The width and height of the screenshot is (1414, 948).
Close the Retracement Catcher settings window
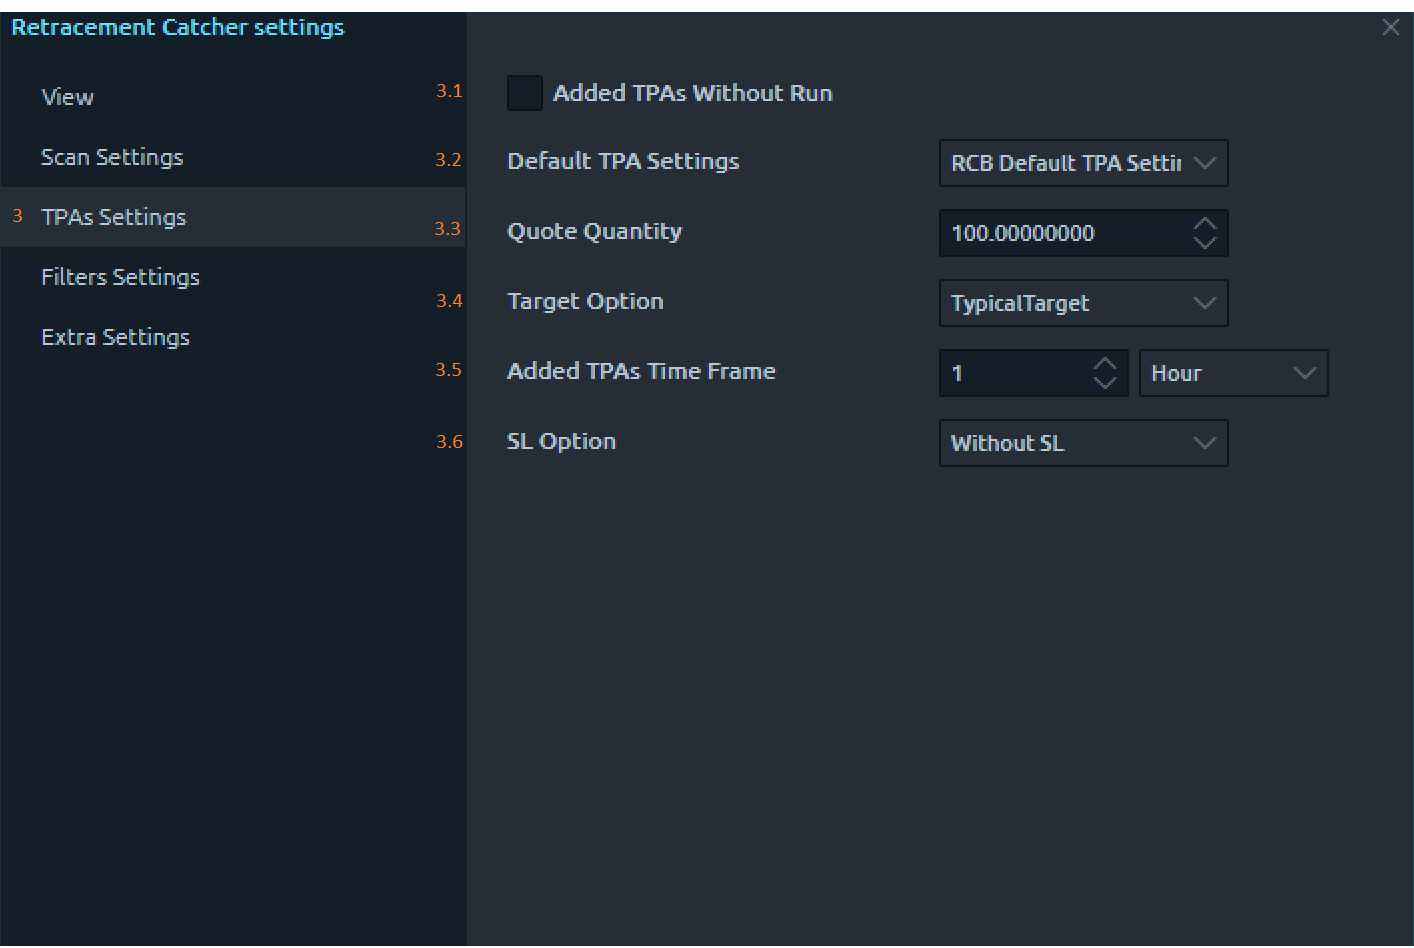tap(1391, 27)
